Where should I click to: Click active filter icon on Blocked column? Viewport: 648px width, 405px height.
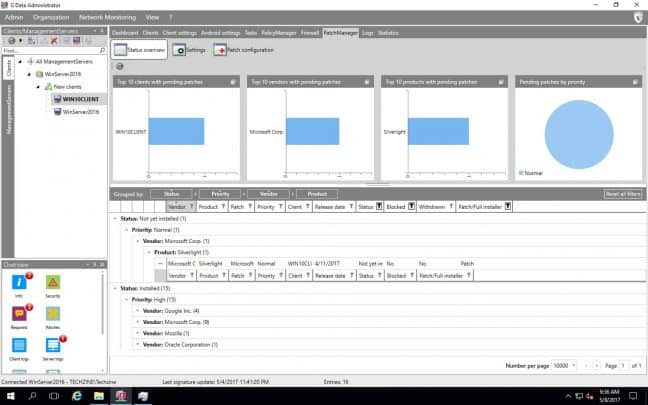tap(412, 206)
